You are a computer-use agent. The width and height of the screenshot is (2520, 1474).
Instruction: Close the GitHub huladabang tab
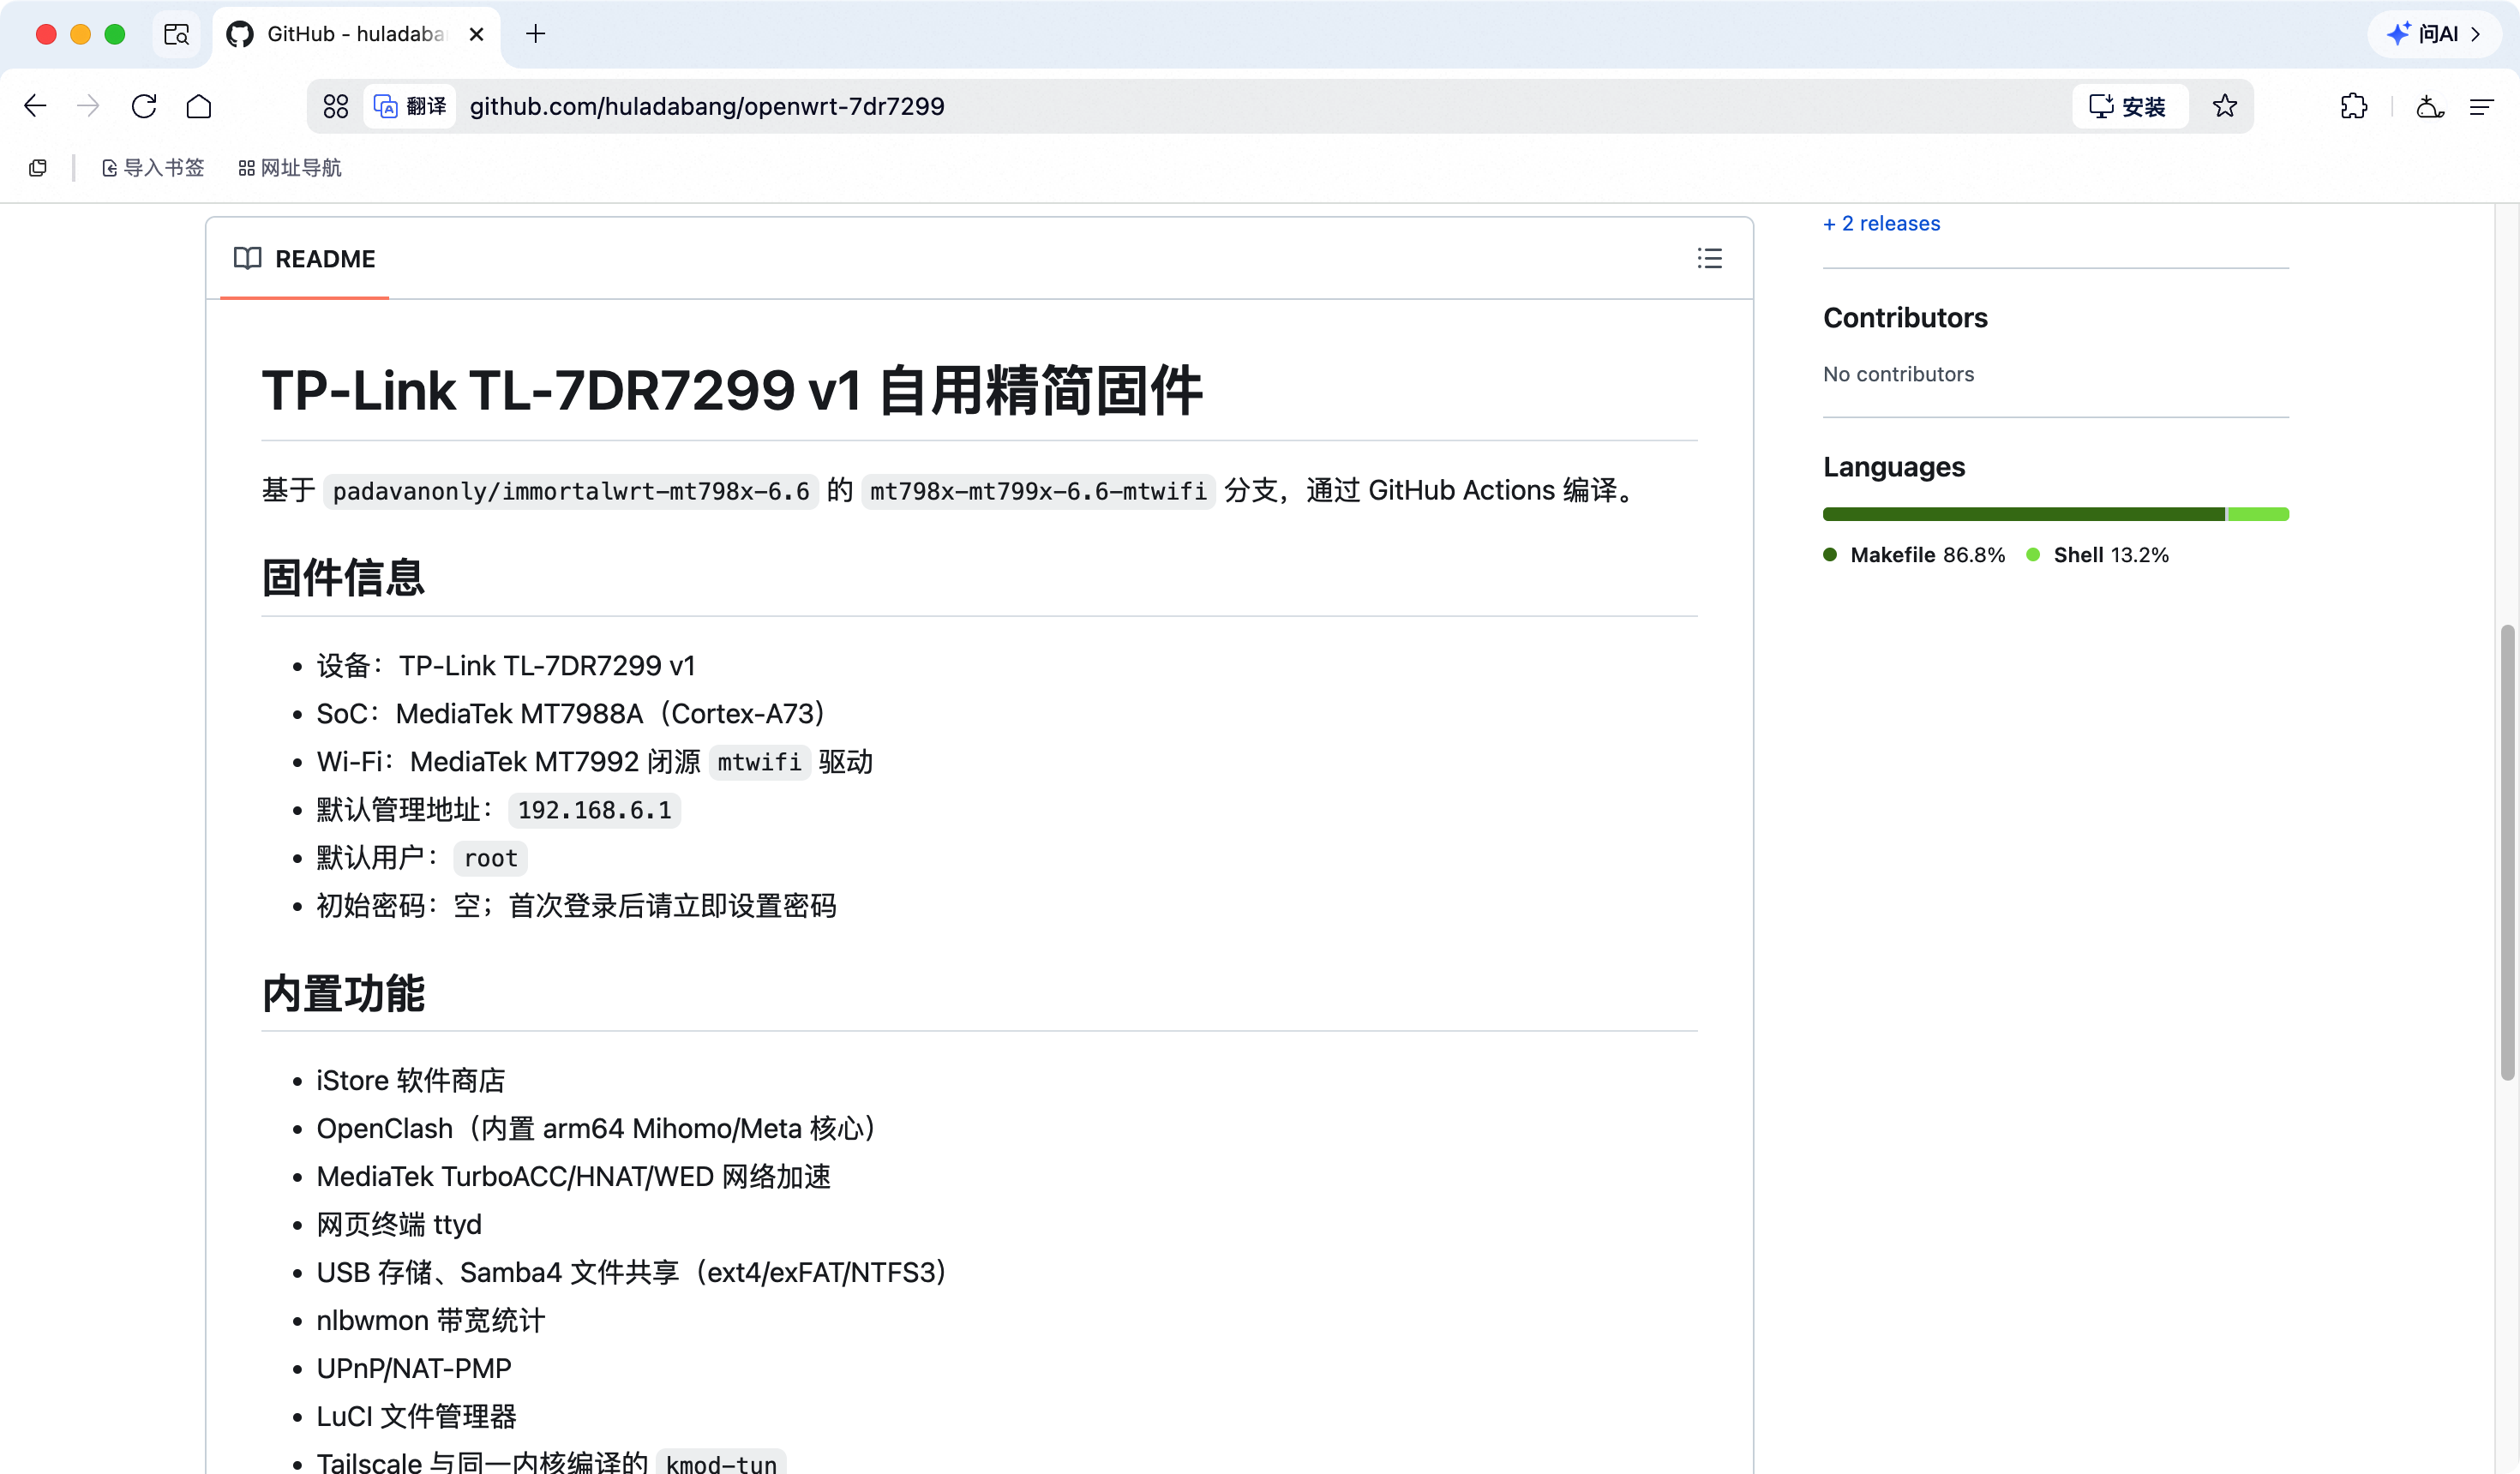[x=476, y=34]
